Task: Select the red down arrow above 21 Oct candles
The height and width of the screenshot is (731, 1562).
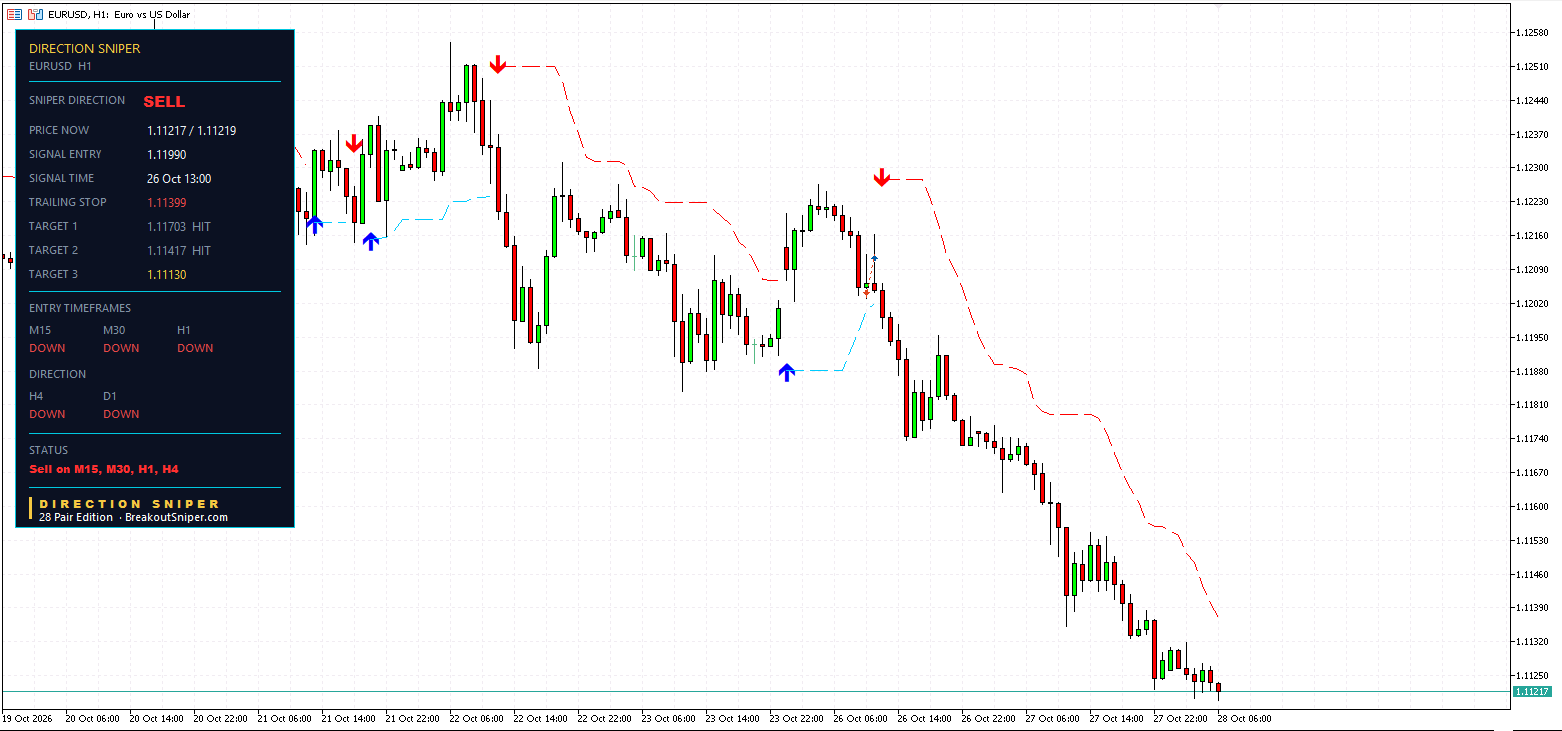Action: pos(353,144)
